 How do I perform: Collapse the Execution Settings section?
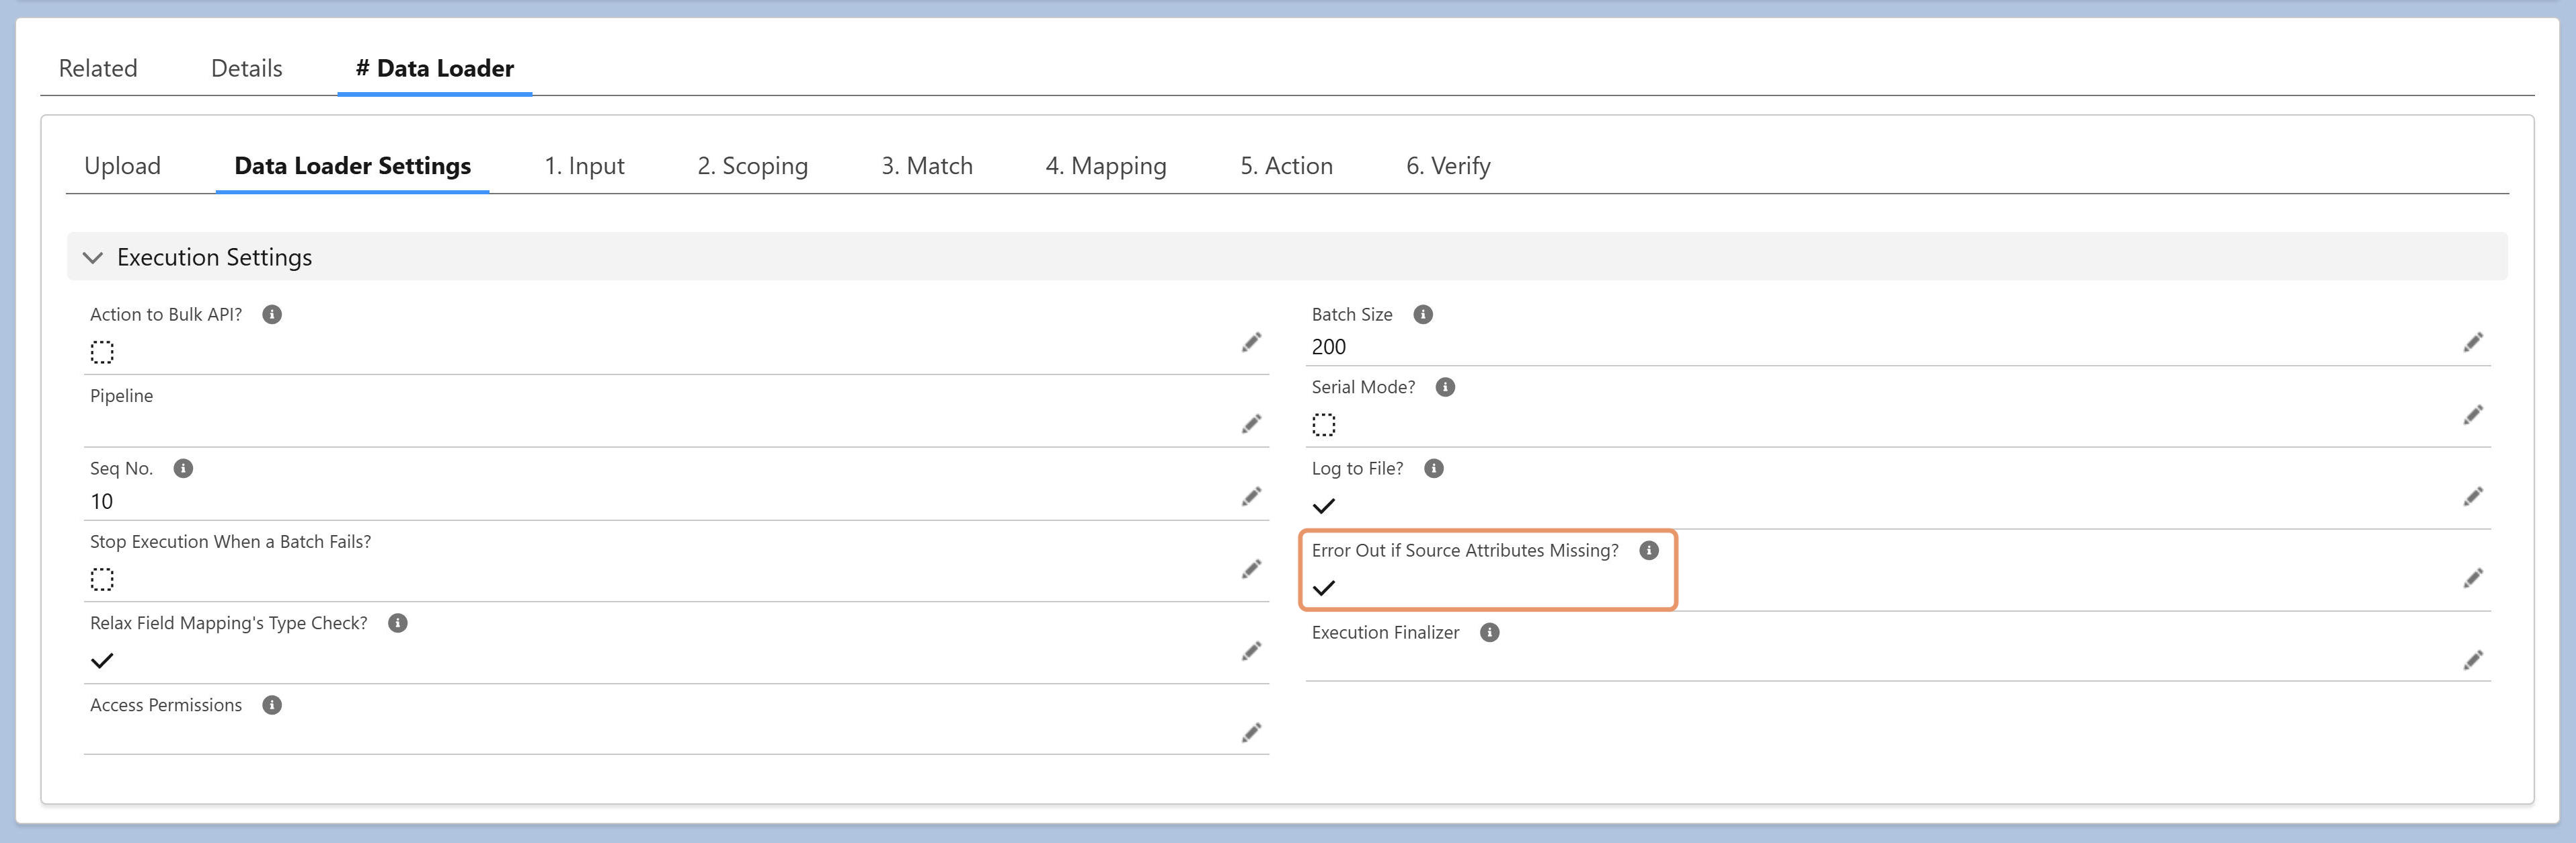[93, 257]
